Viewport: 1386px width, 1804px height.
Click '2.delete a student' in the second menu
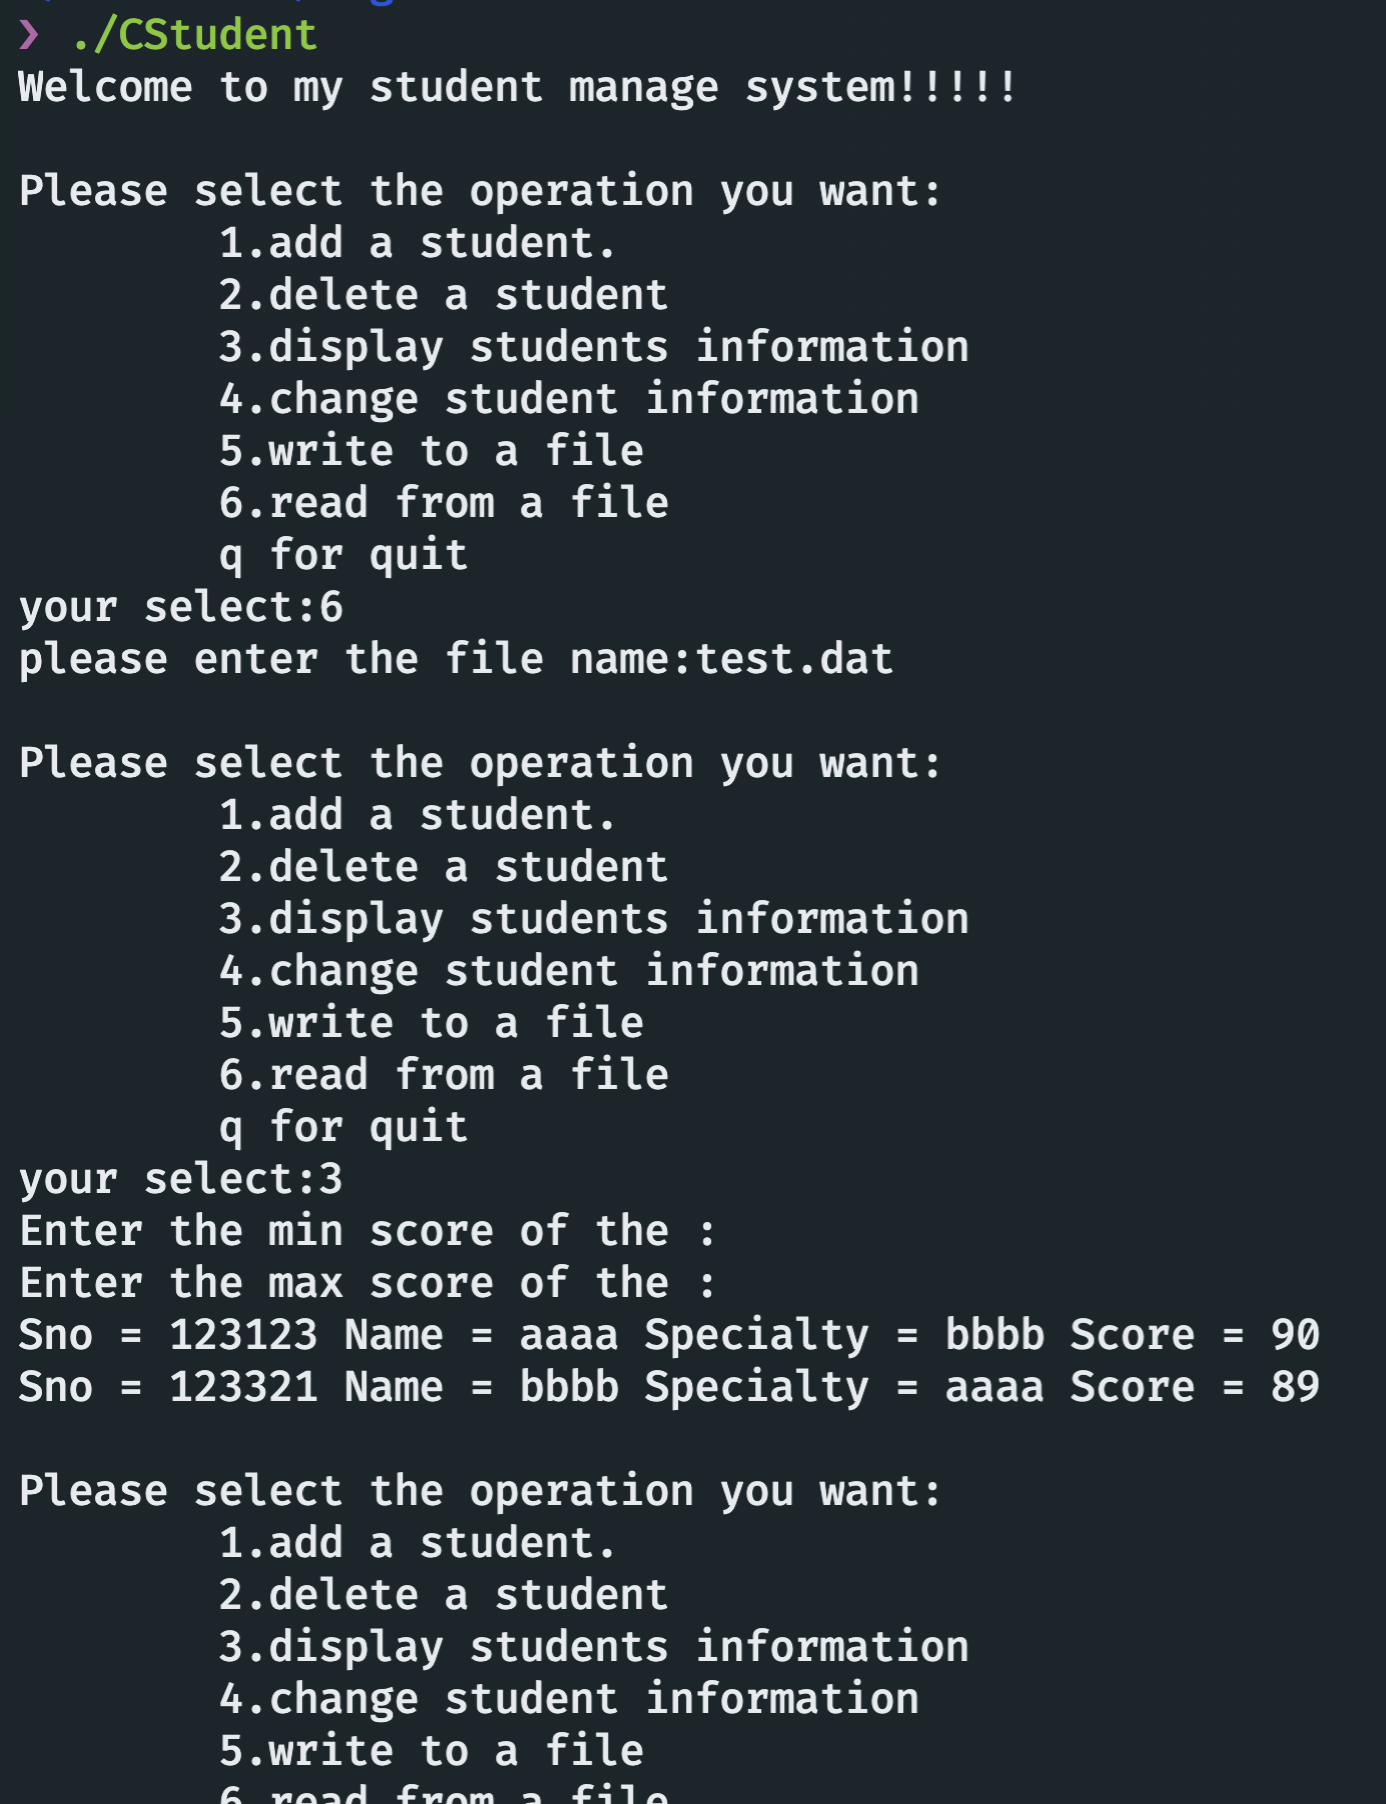443,867
